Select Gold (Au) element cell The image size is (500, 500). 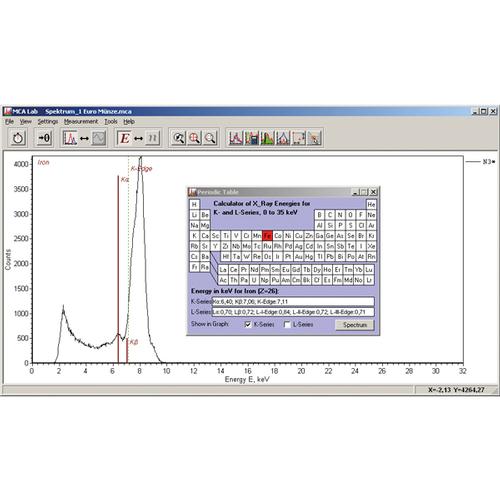pyautogui.click(x=298, y=257)
